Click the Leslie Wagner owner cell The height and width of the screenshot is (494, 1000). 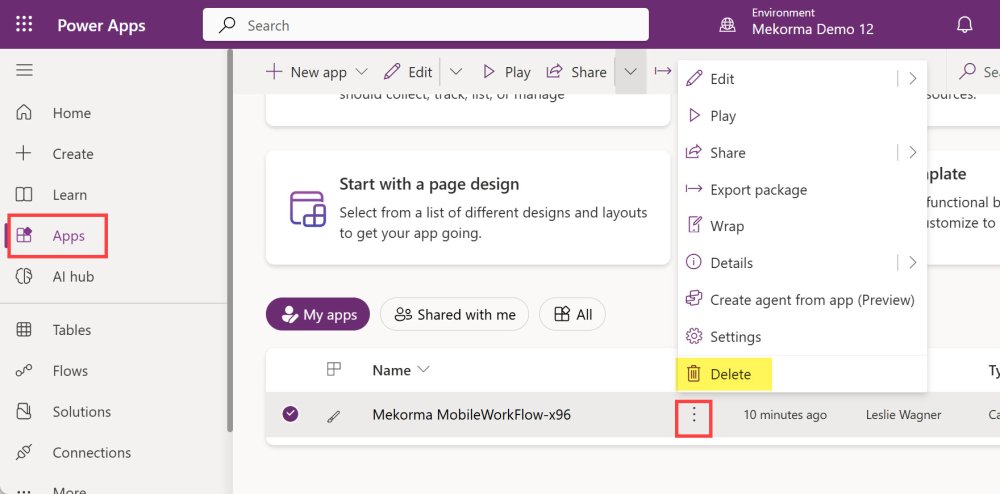coord(903,415)
